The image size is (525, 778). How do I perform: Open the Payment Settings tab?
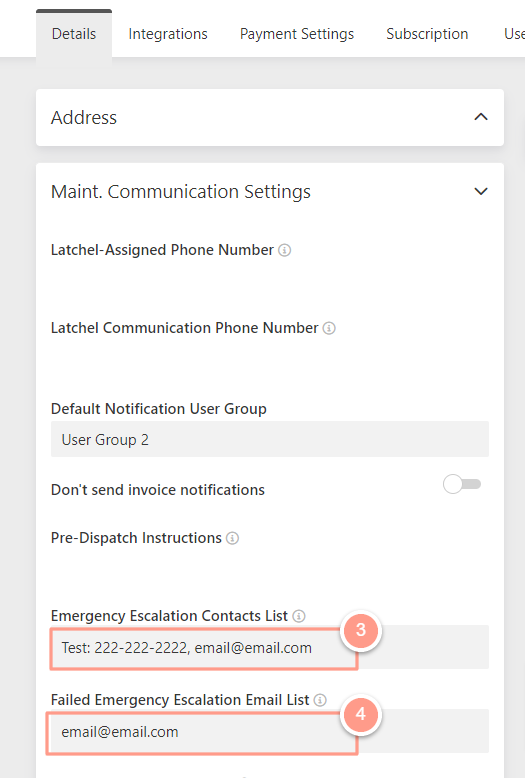click(x=297, y=34)
